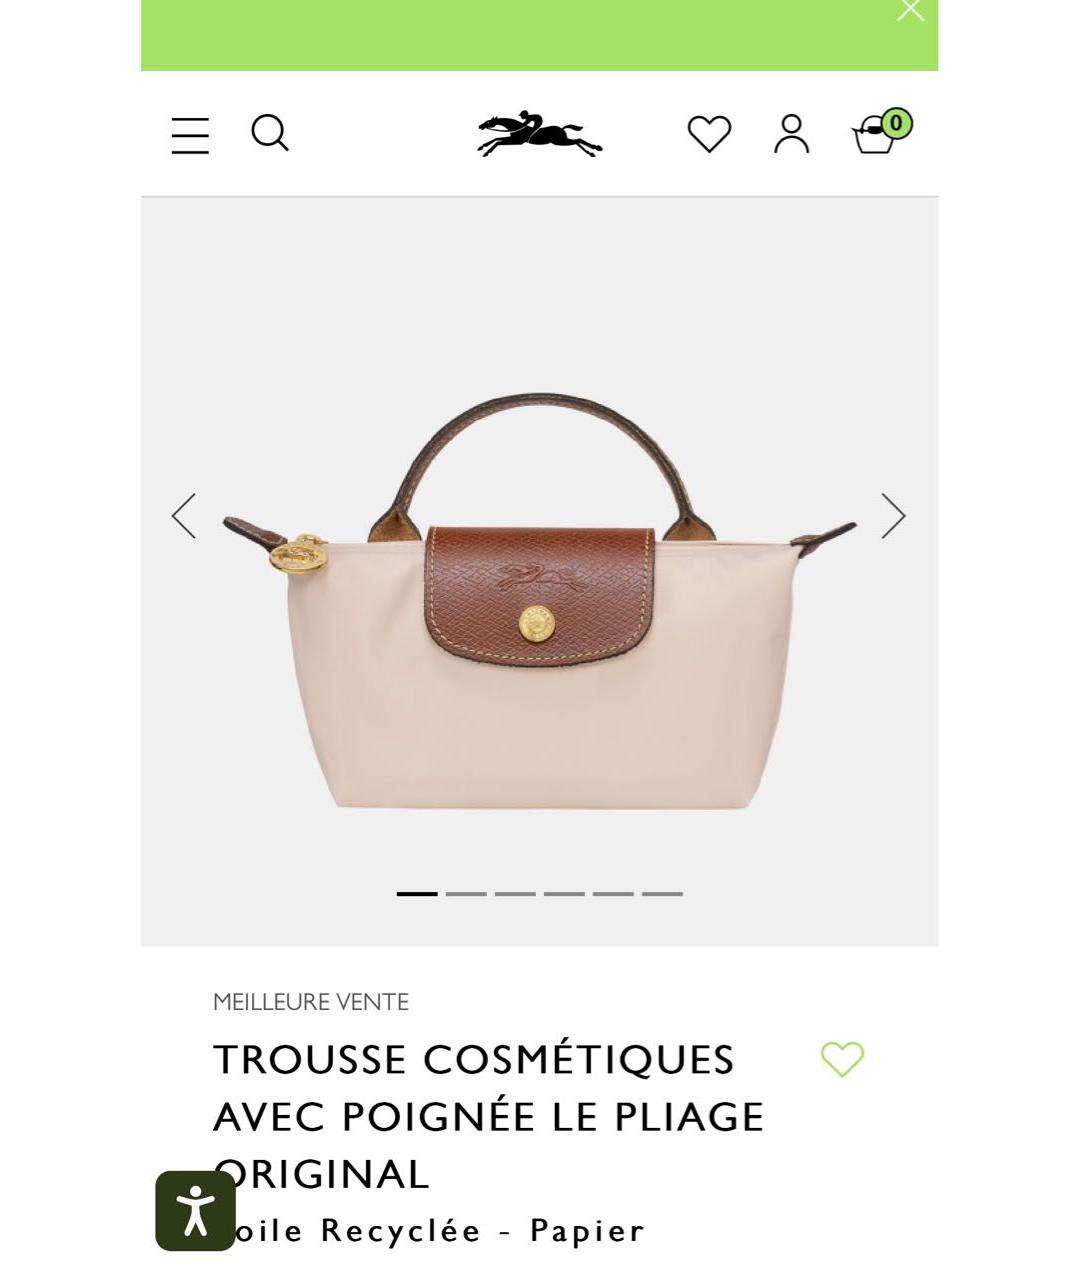Click the Meilleure Vente label
1080x1280 pixels.
pos(311,1002)
